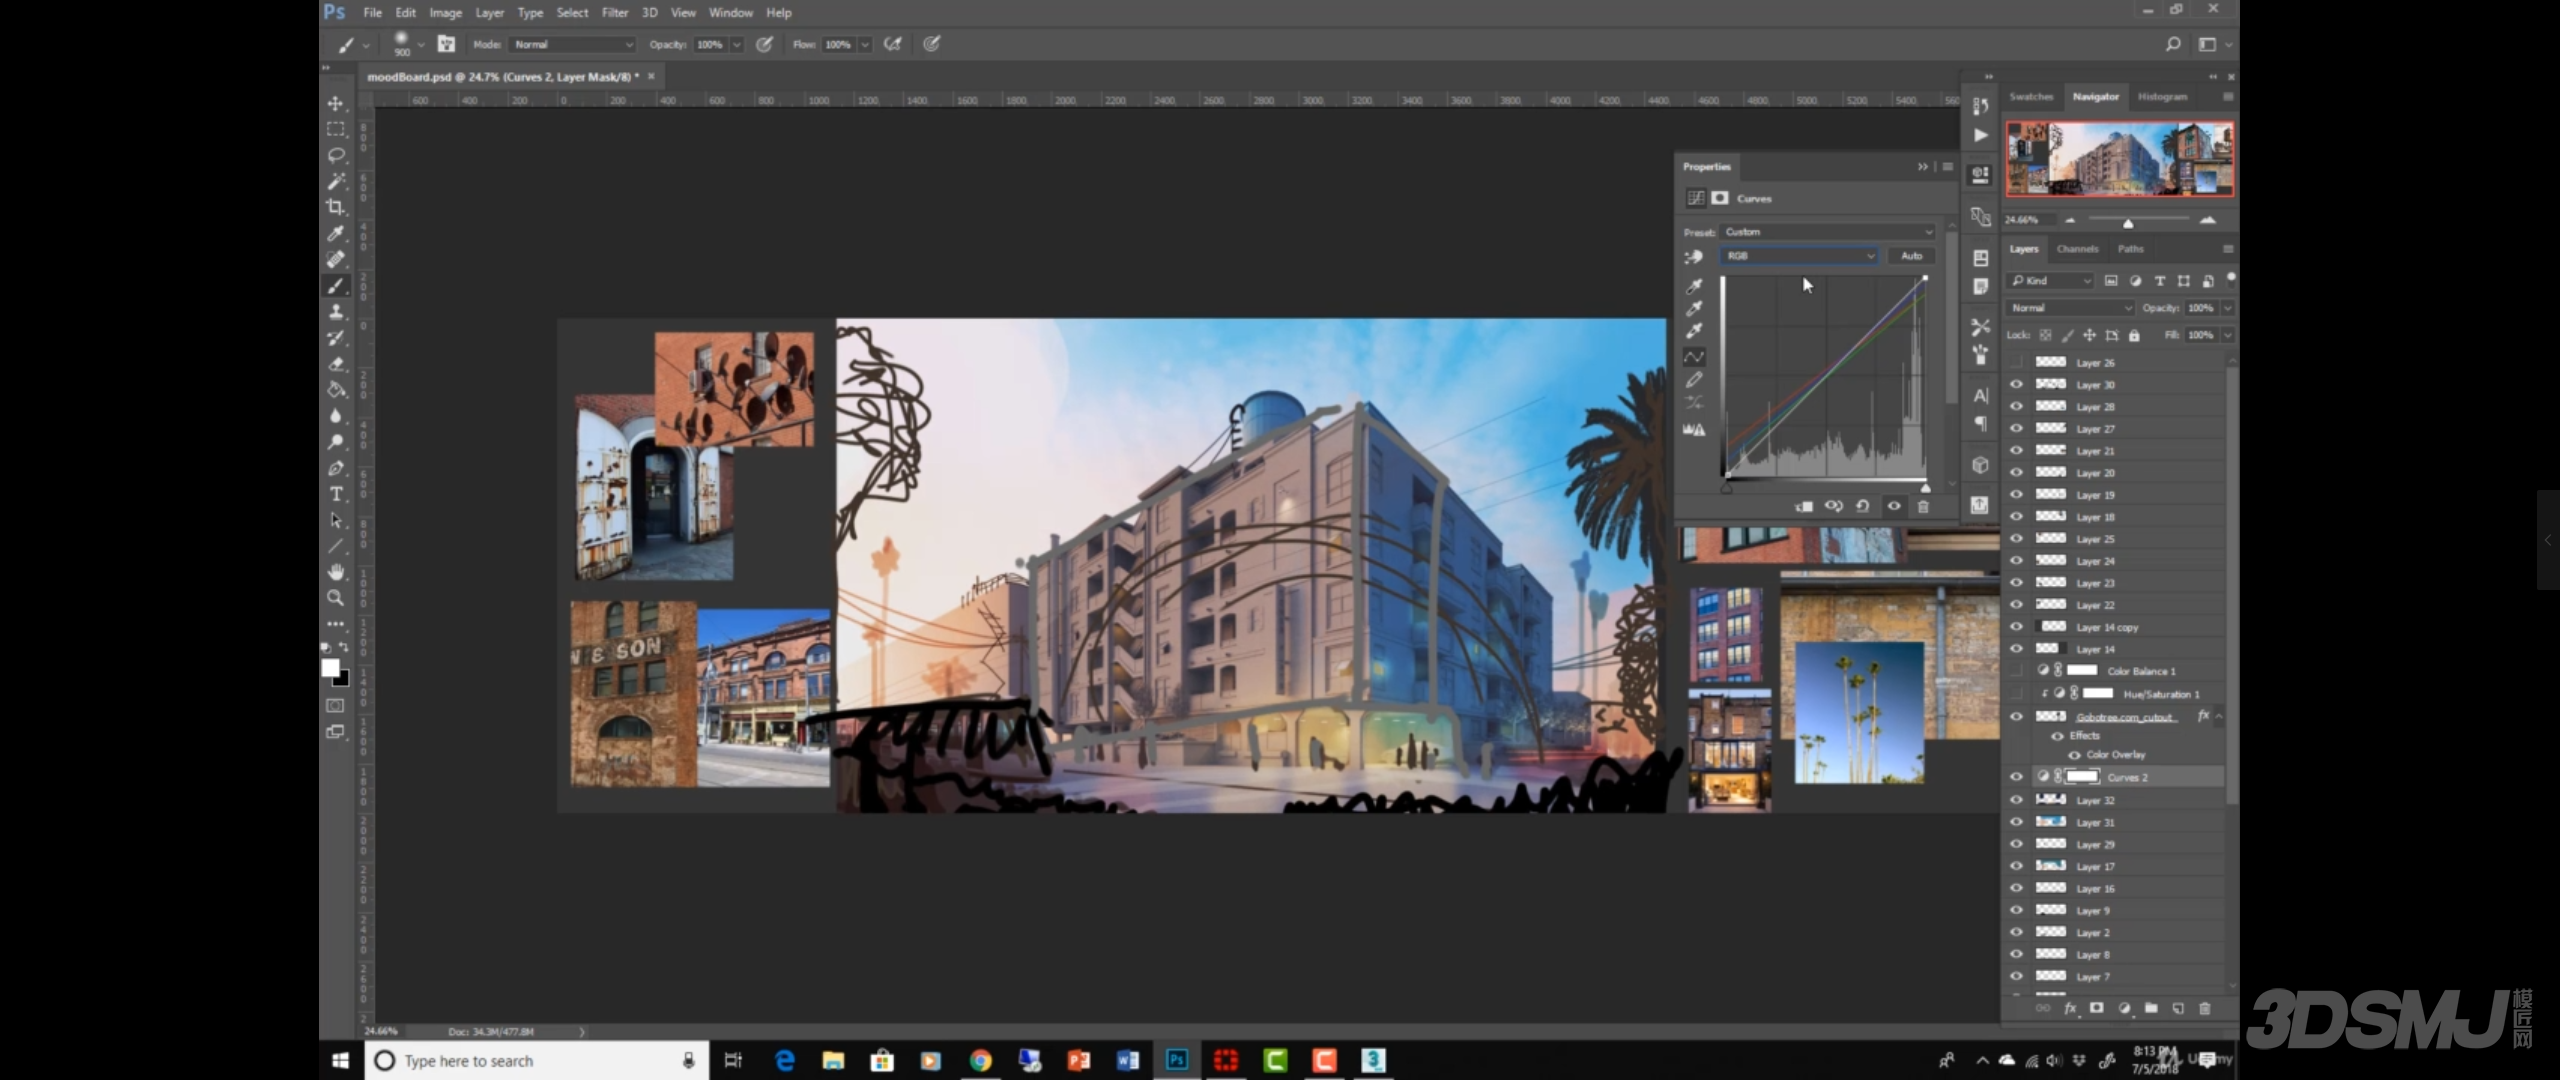Select the Pen tool
2560x1080 pixels.
pyautogui.click(x=336, y=468)
